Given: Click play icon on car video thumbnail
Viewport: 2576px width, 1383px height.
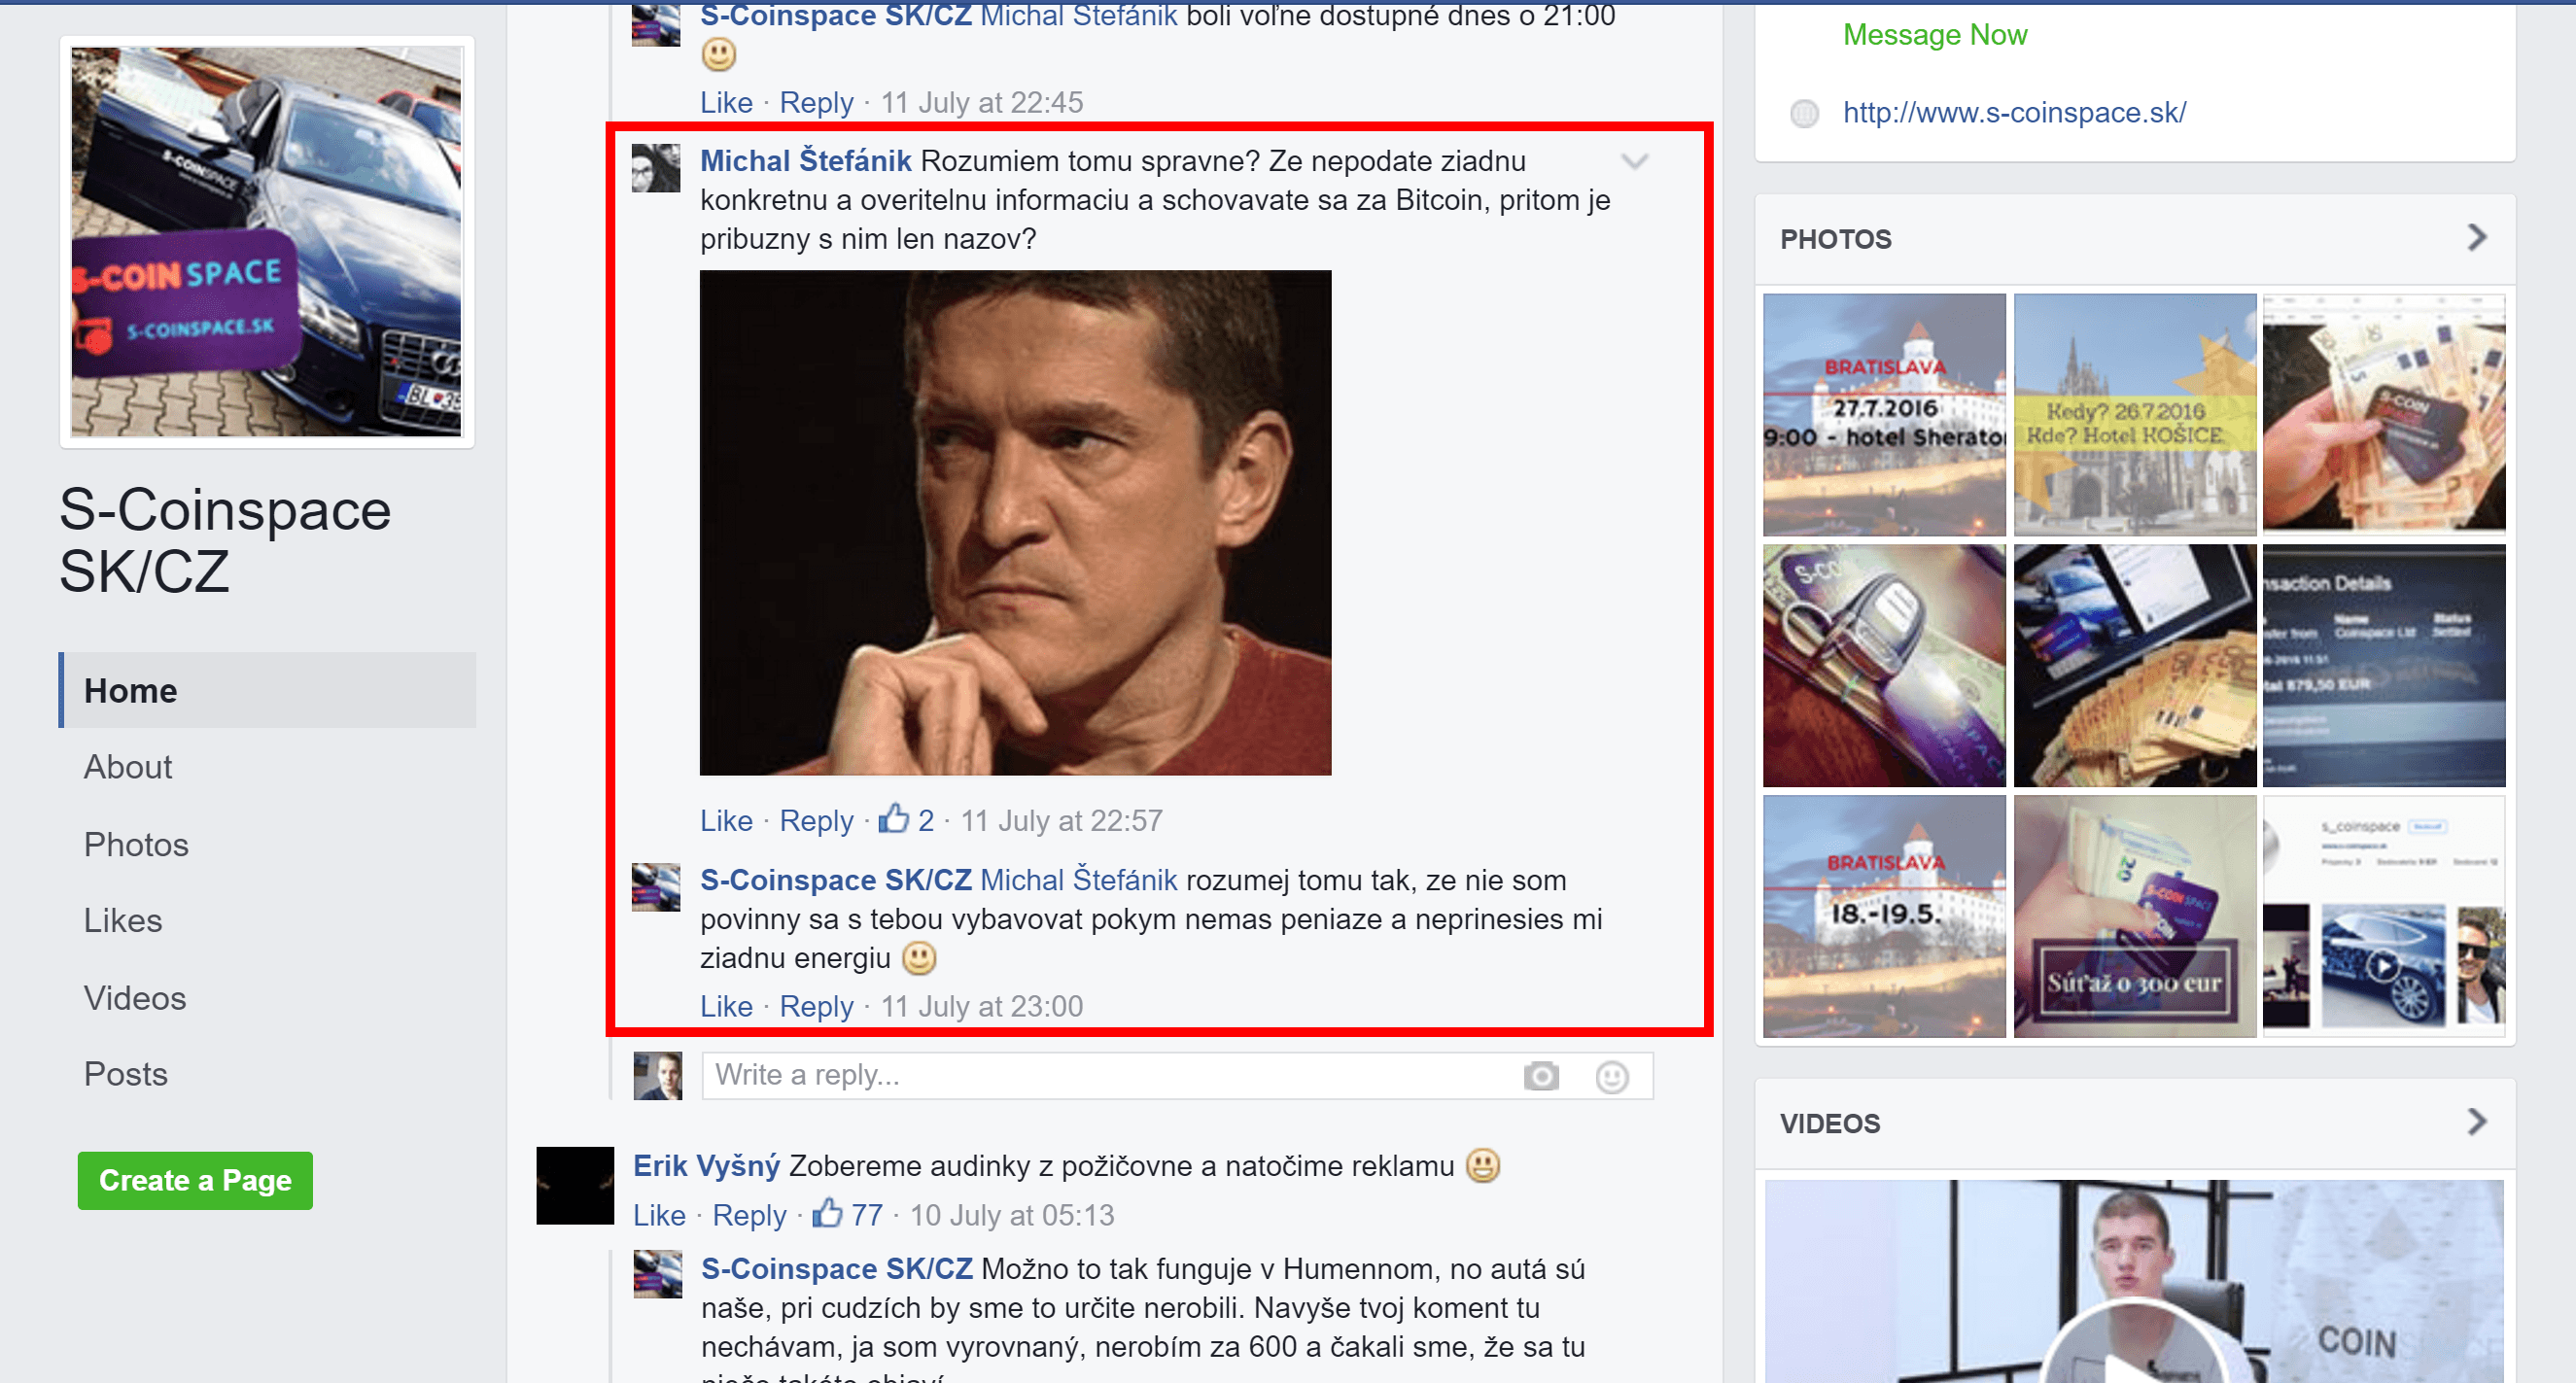Looking at the screenshot, I should pos(2384,965).
